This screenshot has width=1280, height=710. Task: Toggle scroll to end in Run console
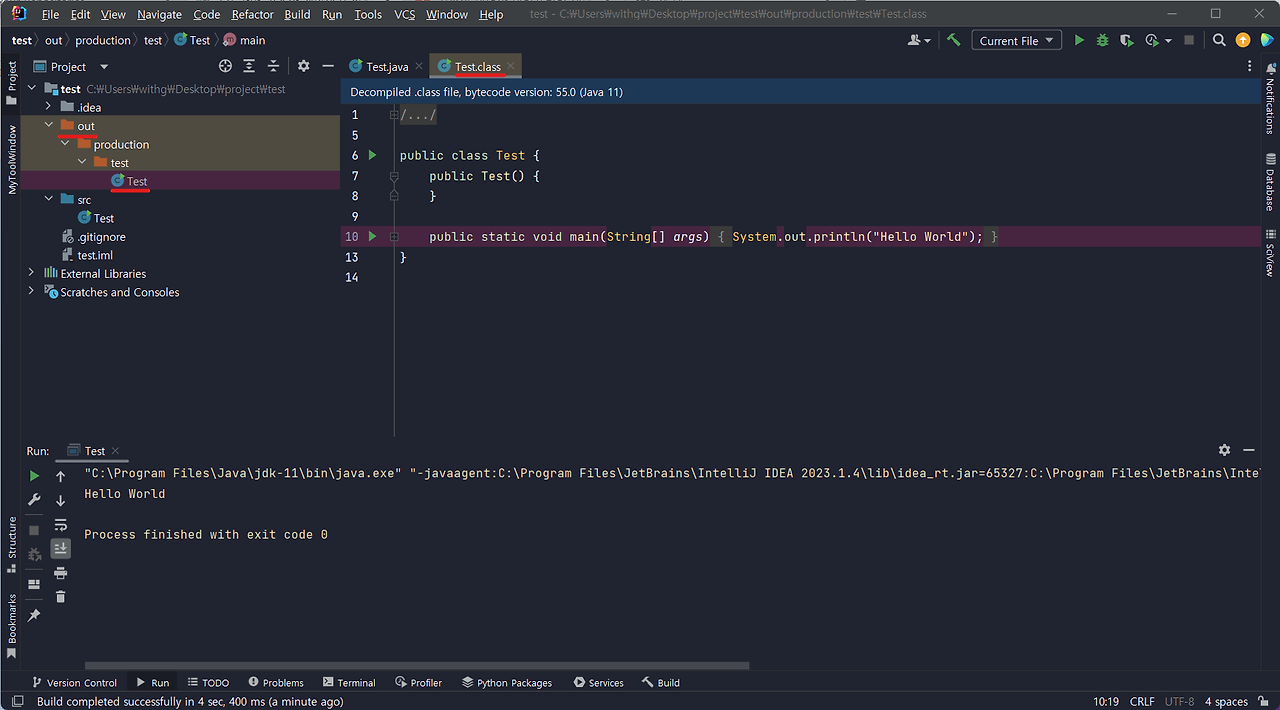pyautogui.click(x=60, y=548)
